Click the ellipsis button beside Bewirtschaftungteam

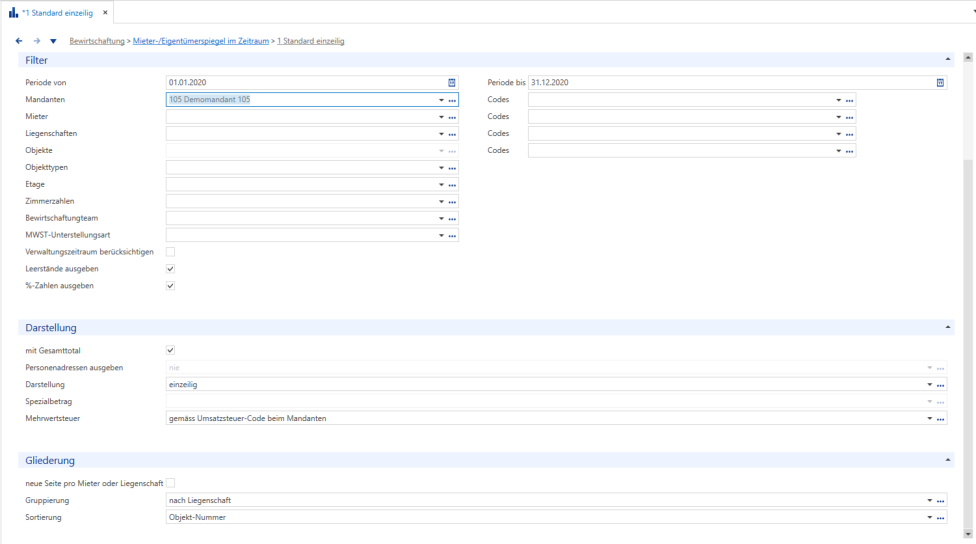453,218
